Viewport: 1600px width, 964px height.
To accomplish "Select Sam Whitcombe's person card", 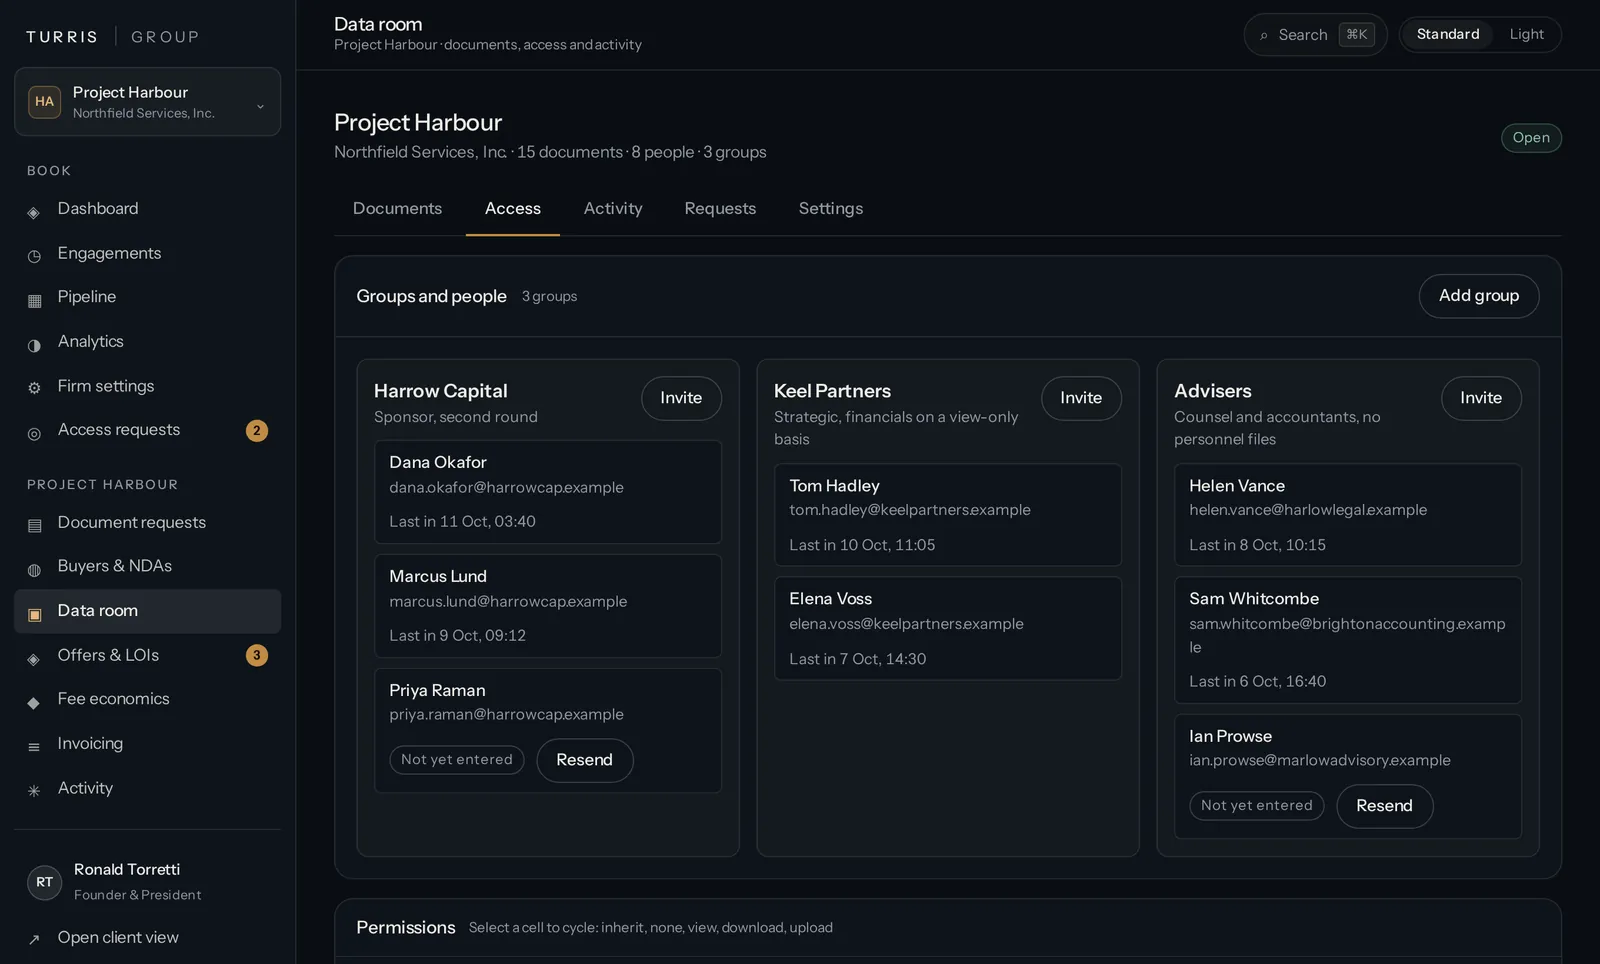I will 1348,640.
